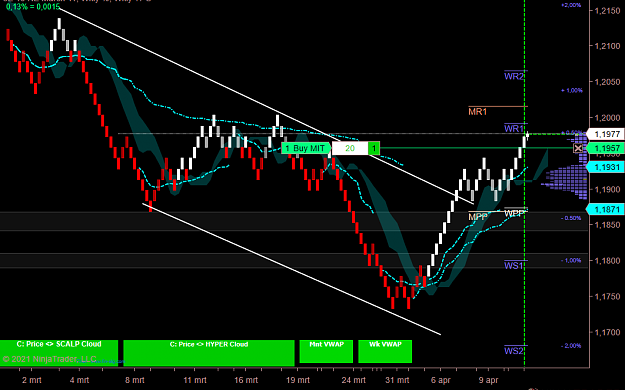This screenshot has height=390, width=625.
Task: Select the WS1 pivot label
Action: pyautogui.click(x=514, y=265)
